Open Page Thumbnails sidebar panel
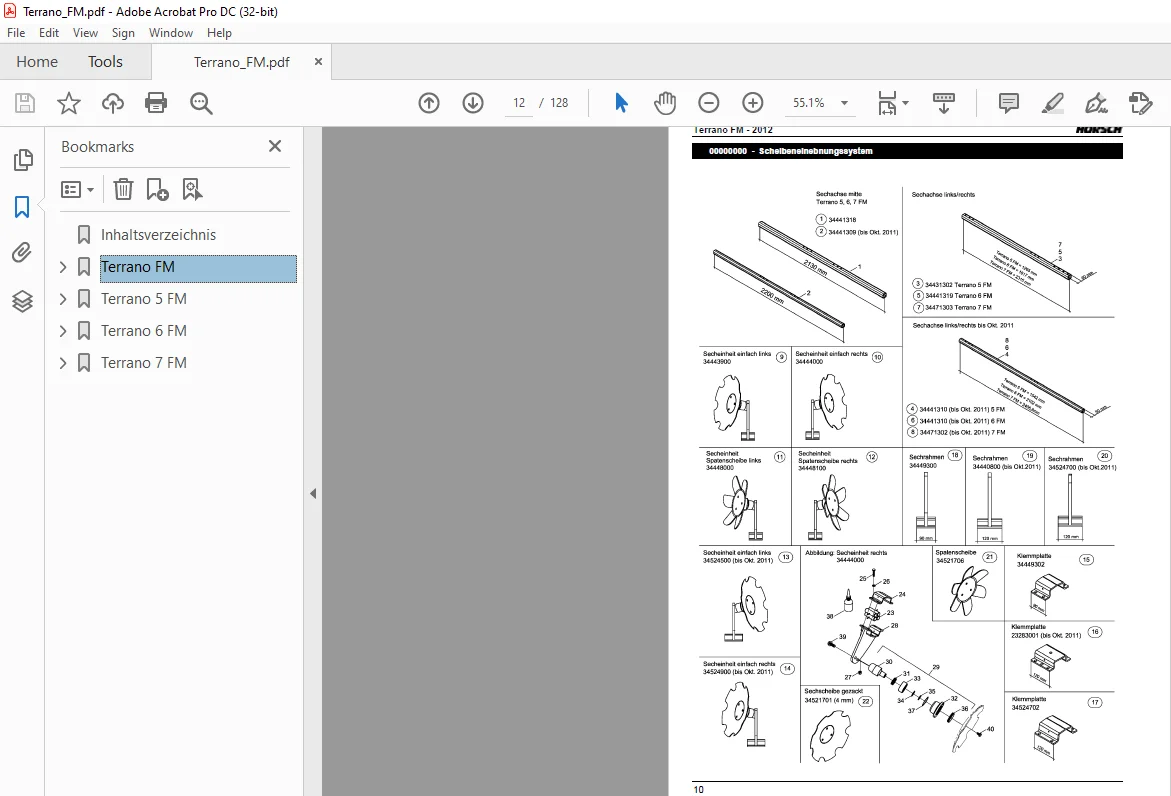The height and width of the screenshot is (796, 1171). [22, 159]
